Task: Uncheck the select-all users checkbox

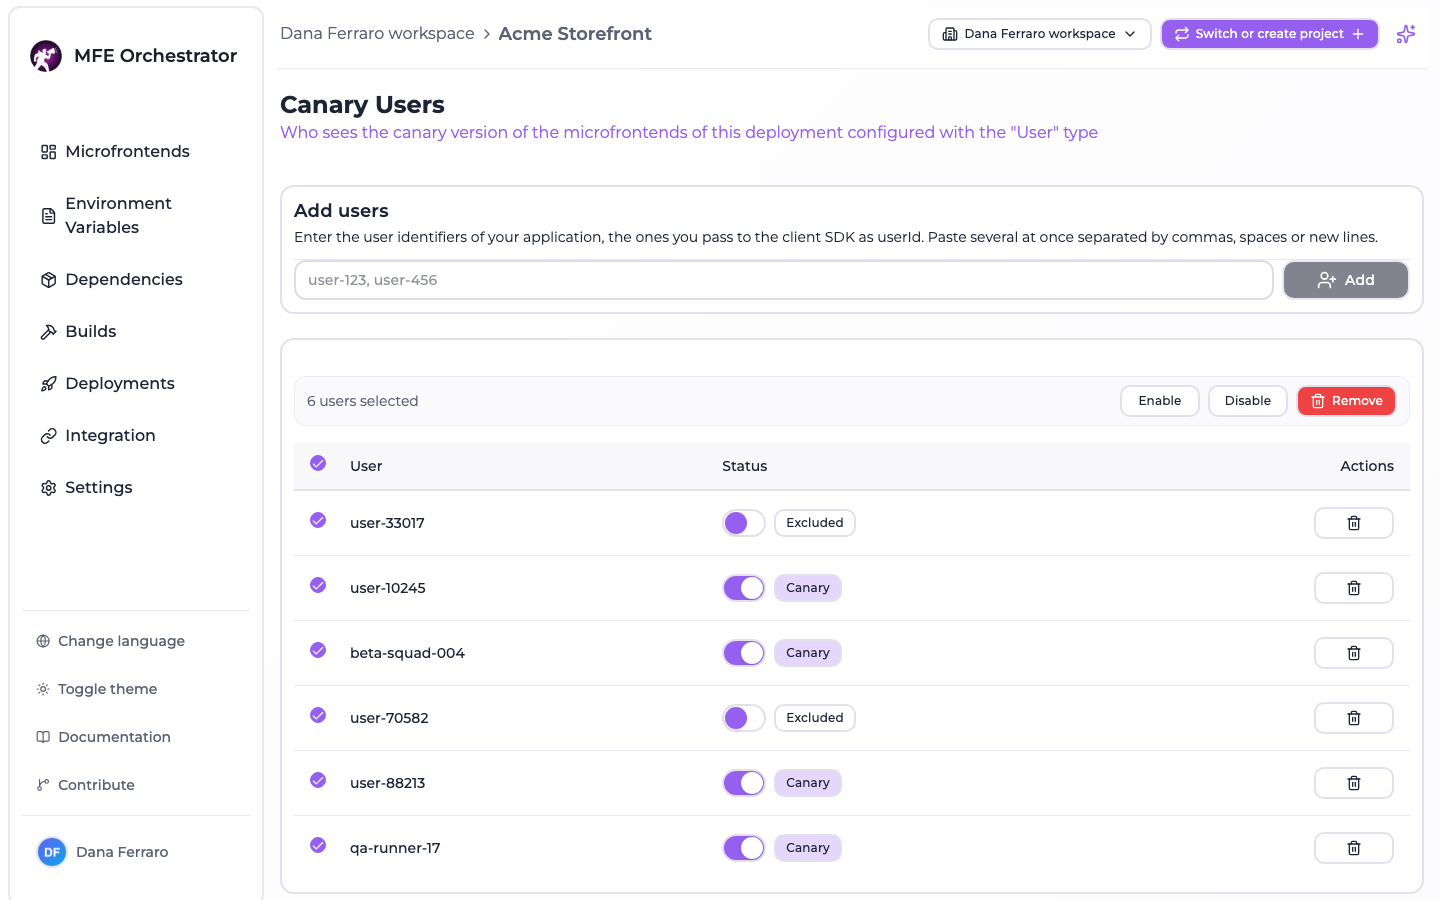Action: [318, 463]
